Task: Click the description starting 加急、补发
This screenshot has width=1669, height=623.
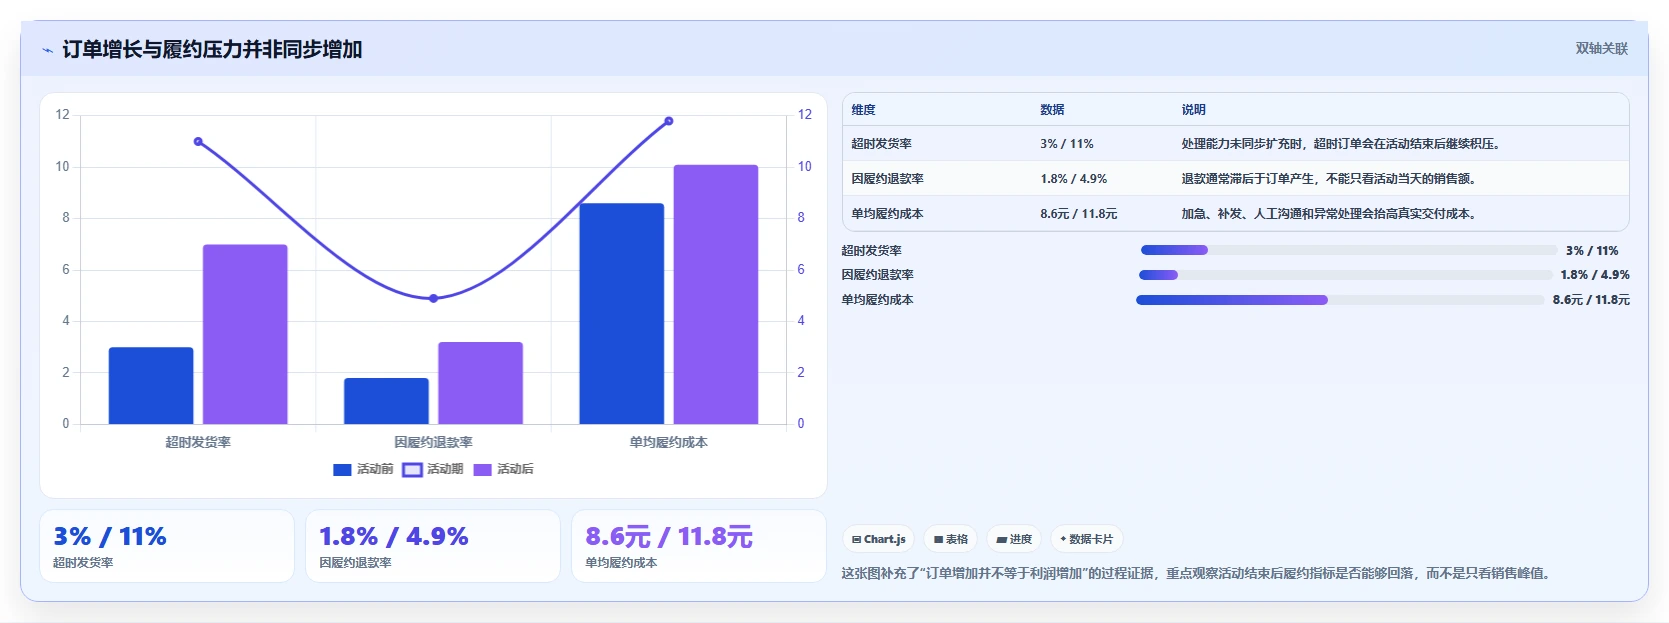Action: pyautogui.click(x=1329, y=214)
